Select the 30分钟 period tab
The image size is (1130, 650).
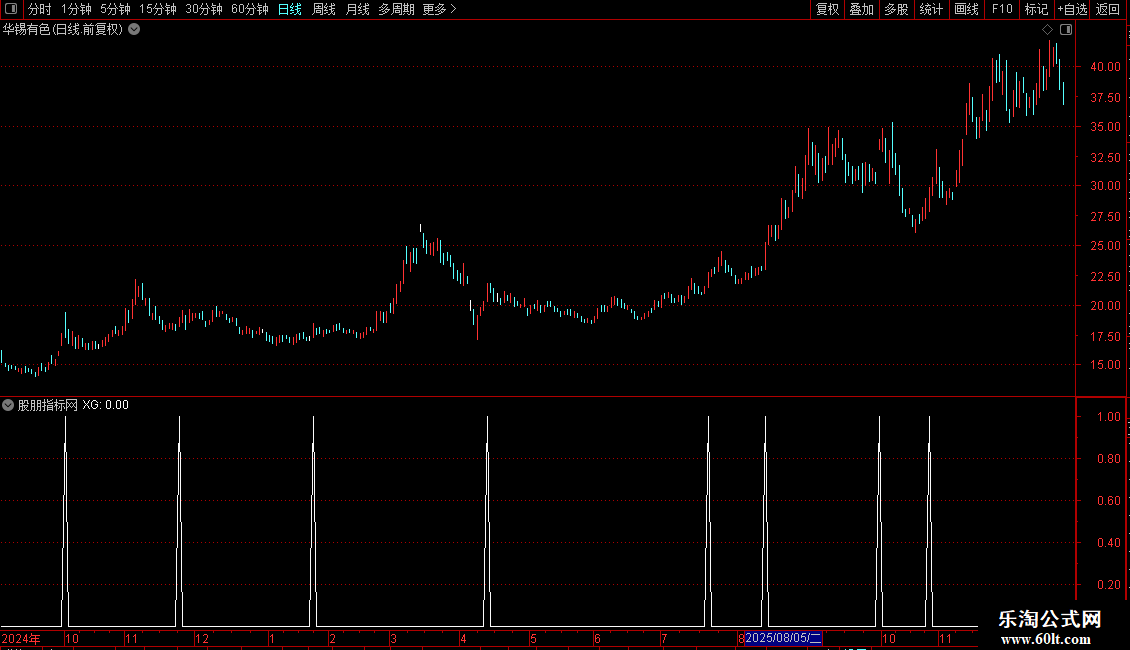[203, 9]
